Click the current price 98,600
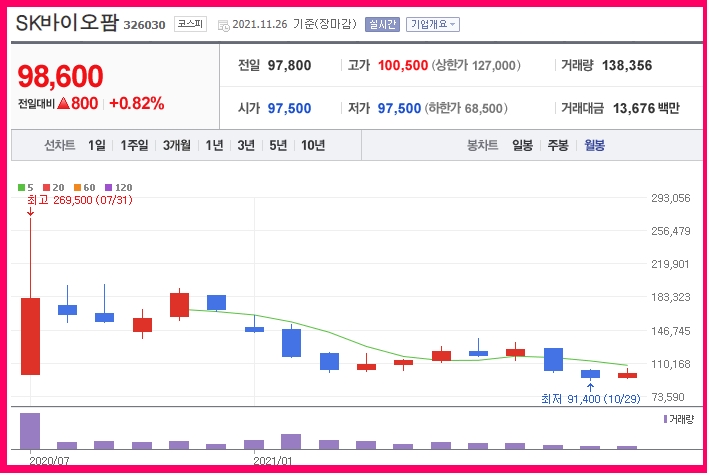This screenshot has width=707, height=473. click(x=60, y=76)
